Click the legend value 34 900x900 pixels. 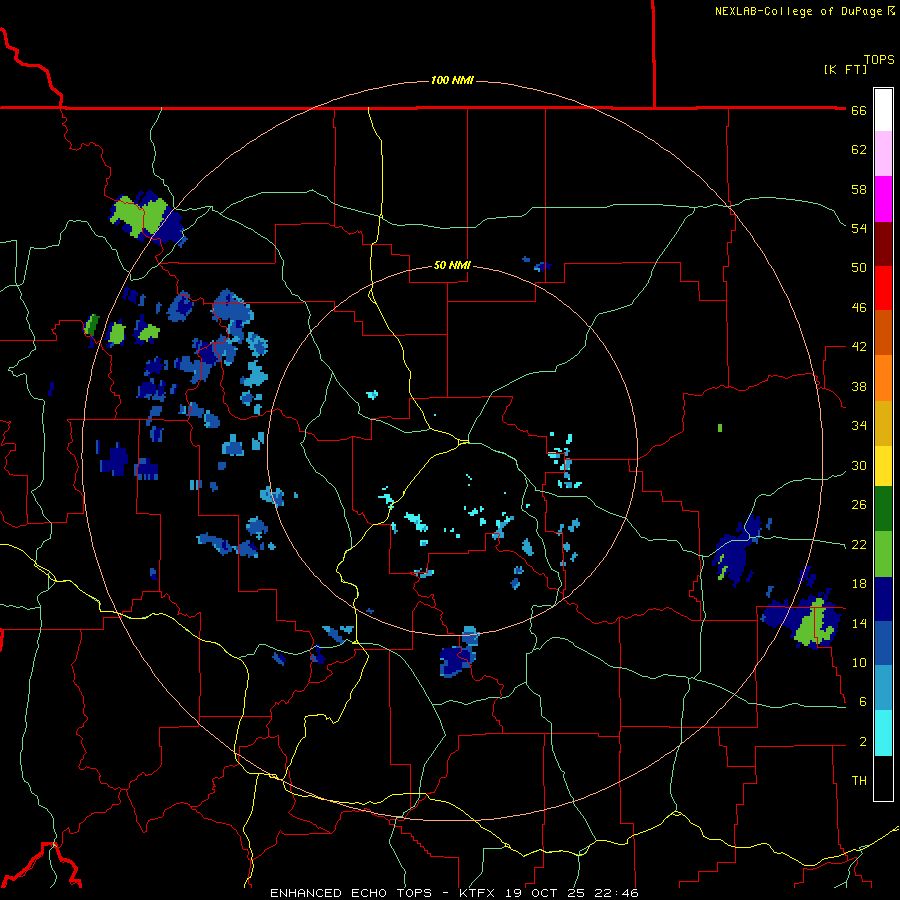coord(859,426)
